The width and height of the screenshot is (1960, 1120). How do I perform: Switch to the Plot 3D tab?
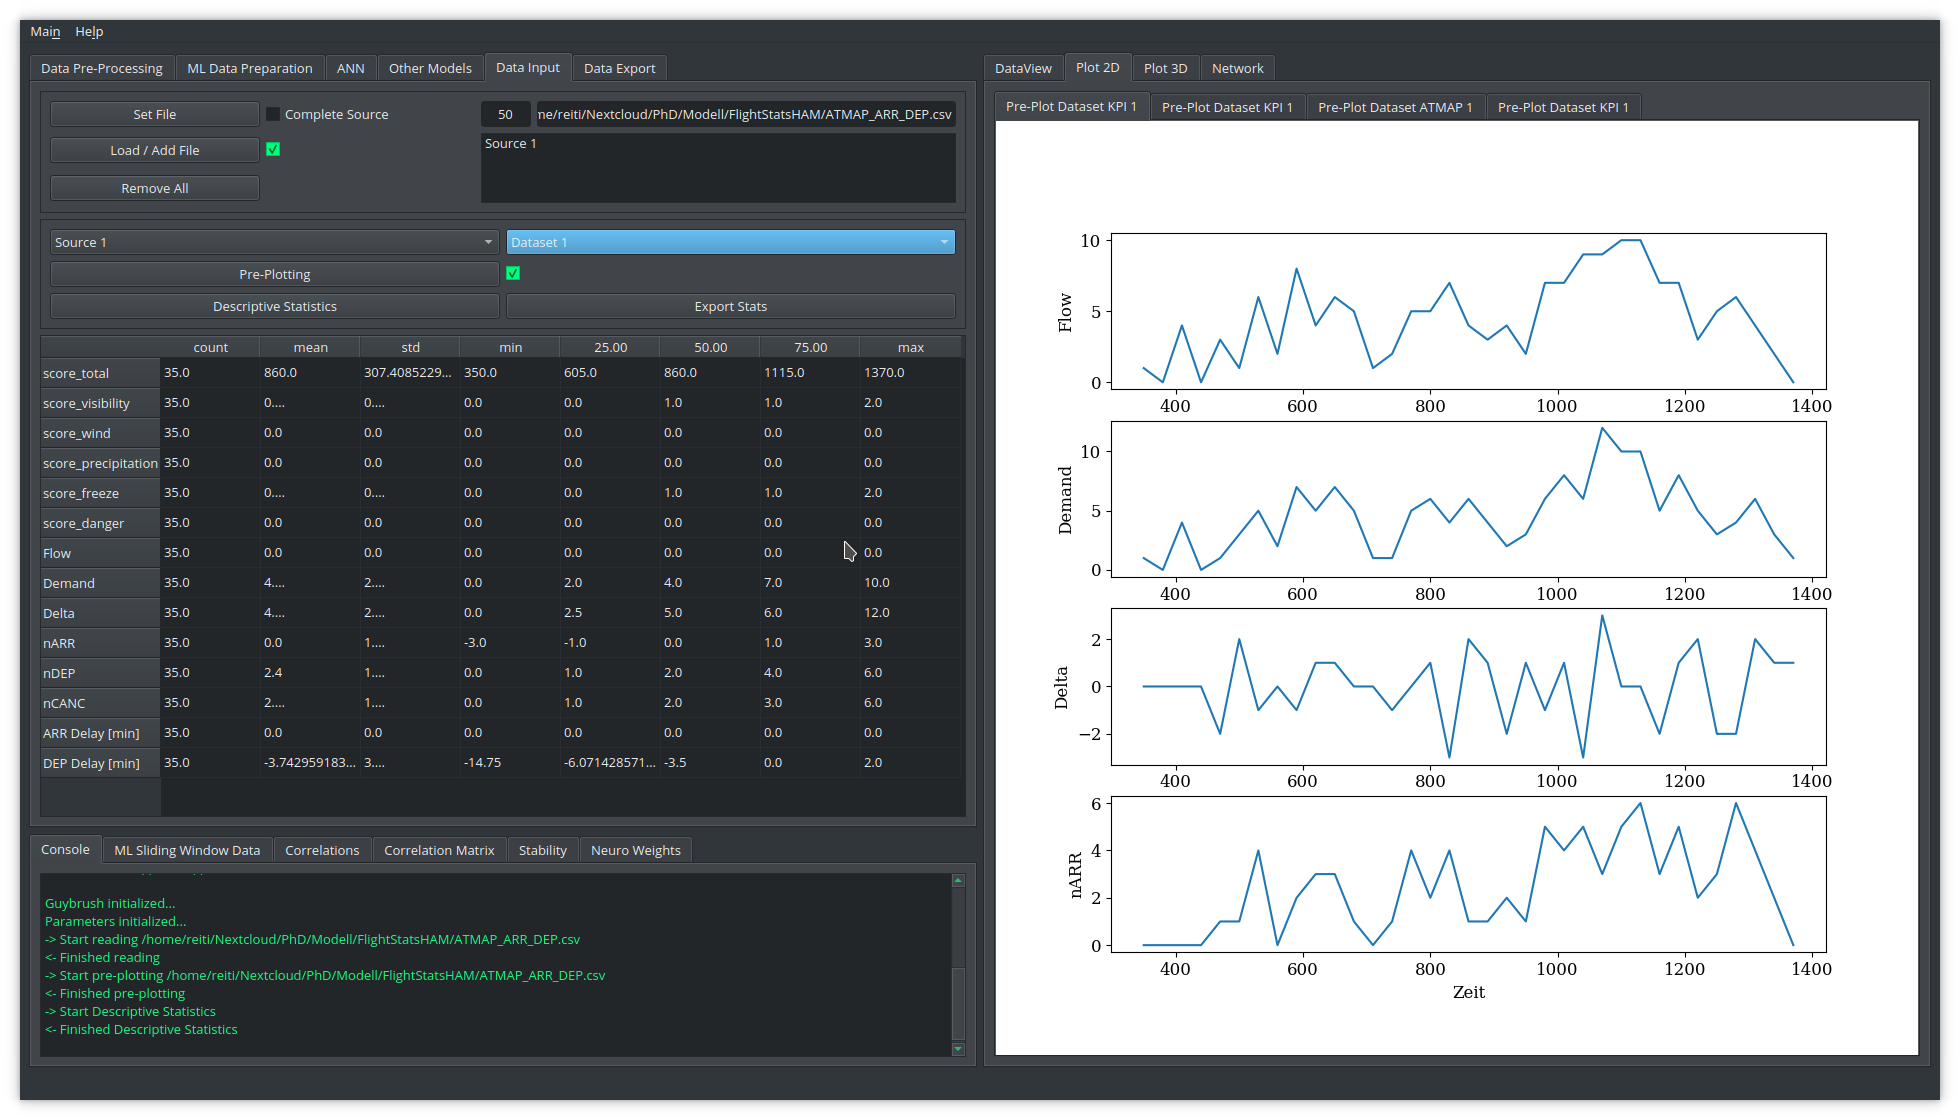(x=1165, y=69)
